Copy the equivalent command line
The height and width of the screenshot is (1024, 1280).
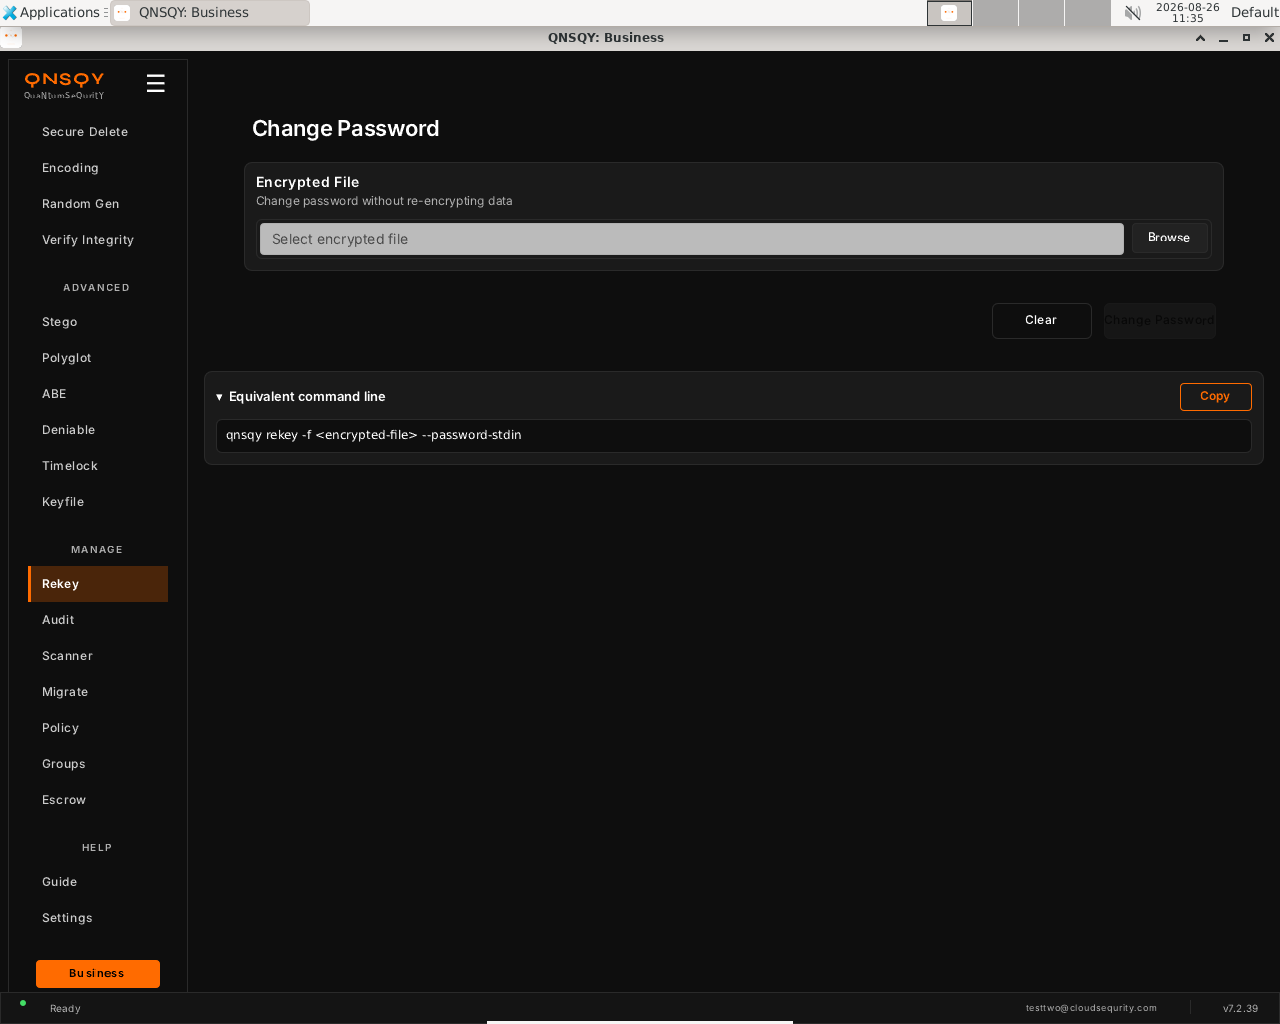click(x=1215, y=396)
